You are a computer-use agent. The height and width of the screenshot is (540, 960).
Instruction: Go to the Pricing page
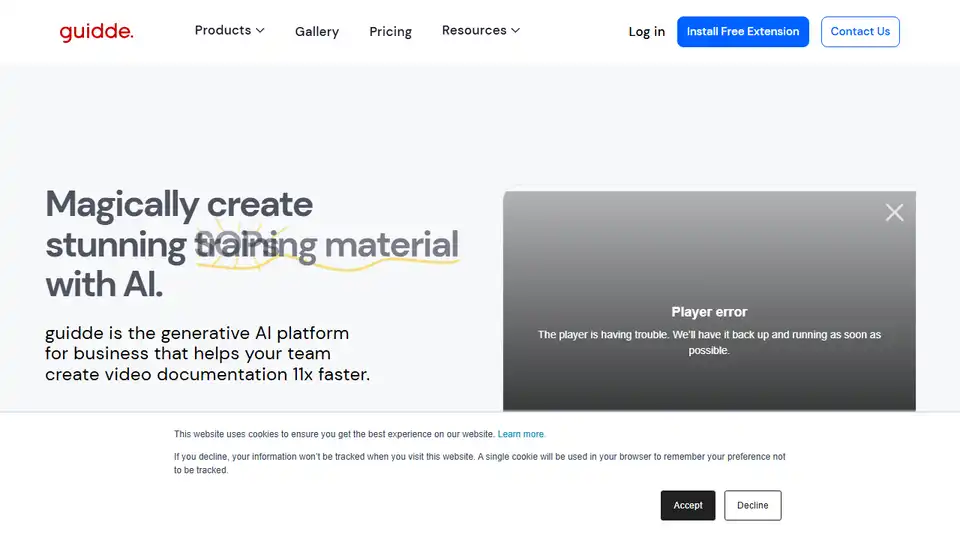pos(390,31)
